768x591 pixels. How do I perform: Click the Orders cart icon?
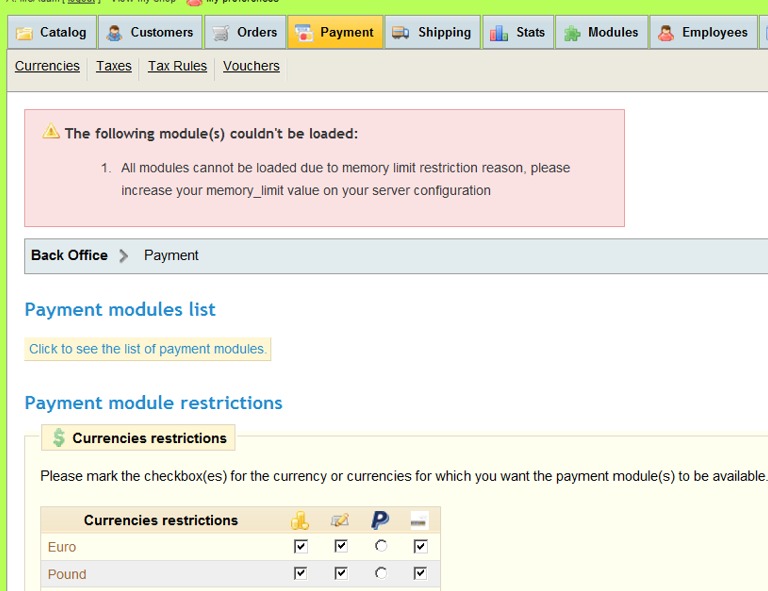coord(221,33)
